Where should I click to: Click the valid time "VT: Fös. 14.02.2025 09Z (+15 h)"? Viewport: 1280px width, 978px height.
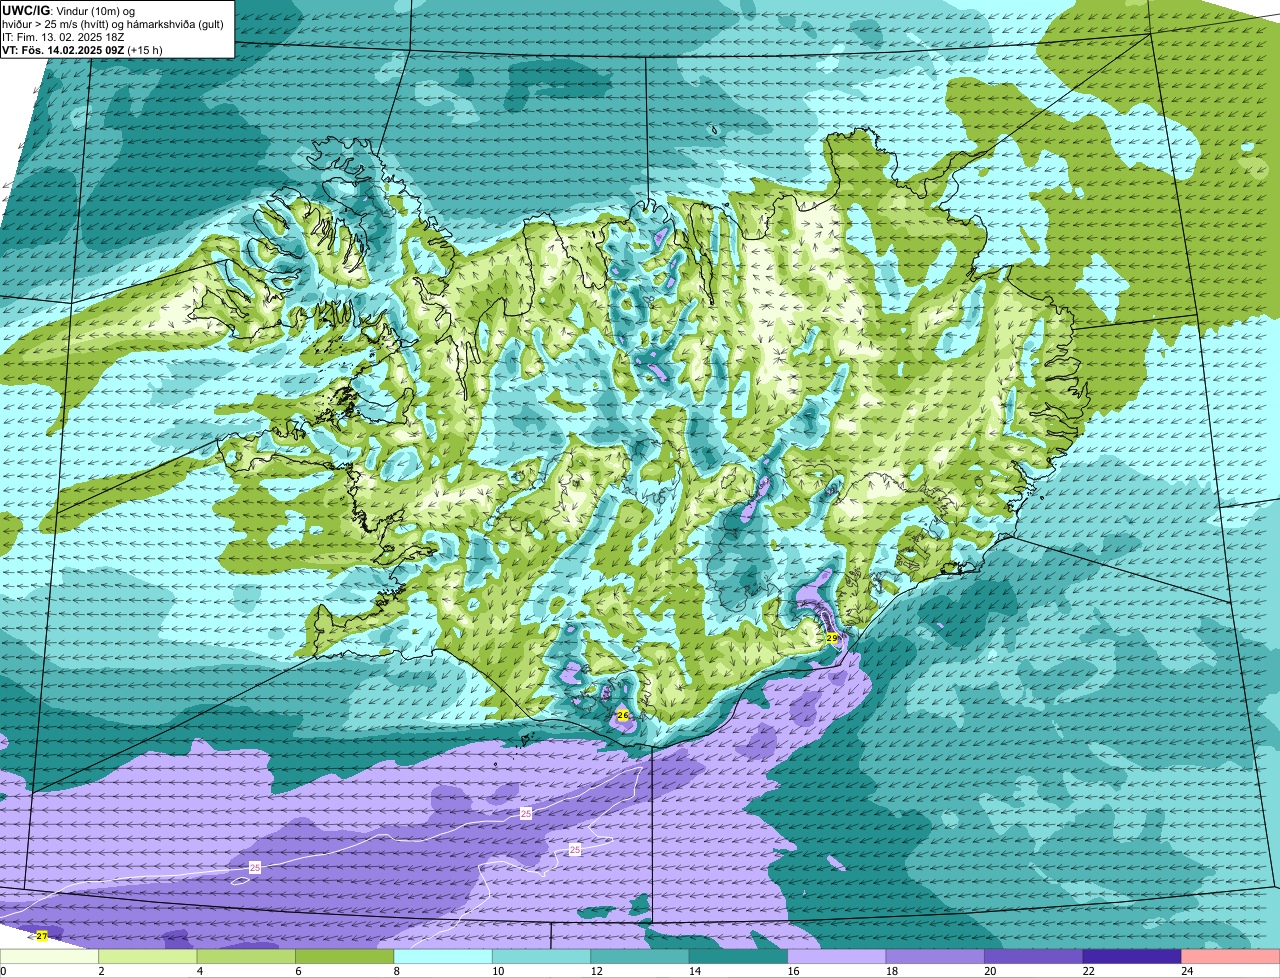(83, 50)
